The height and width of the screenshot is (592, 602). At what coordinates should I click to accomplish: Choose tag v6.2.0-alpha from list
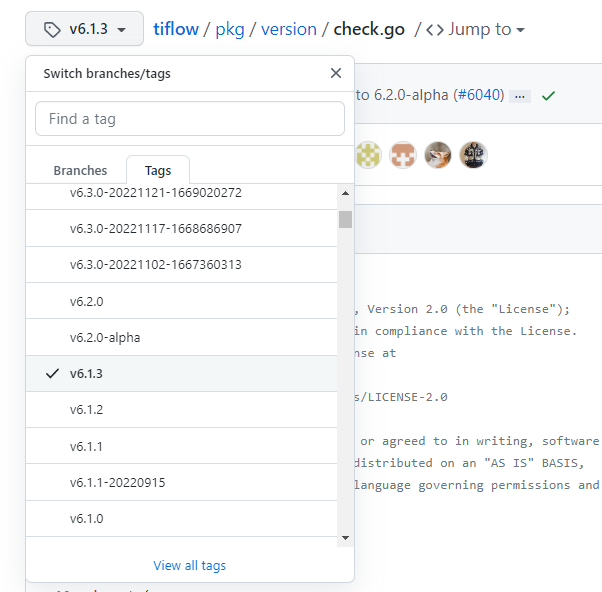(105, 337)
